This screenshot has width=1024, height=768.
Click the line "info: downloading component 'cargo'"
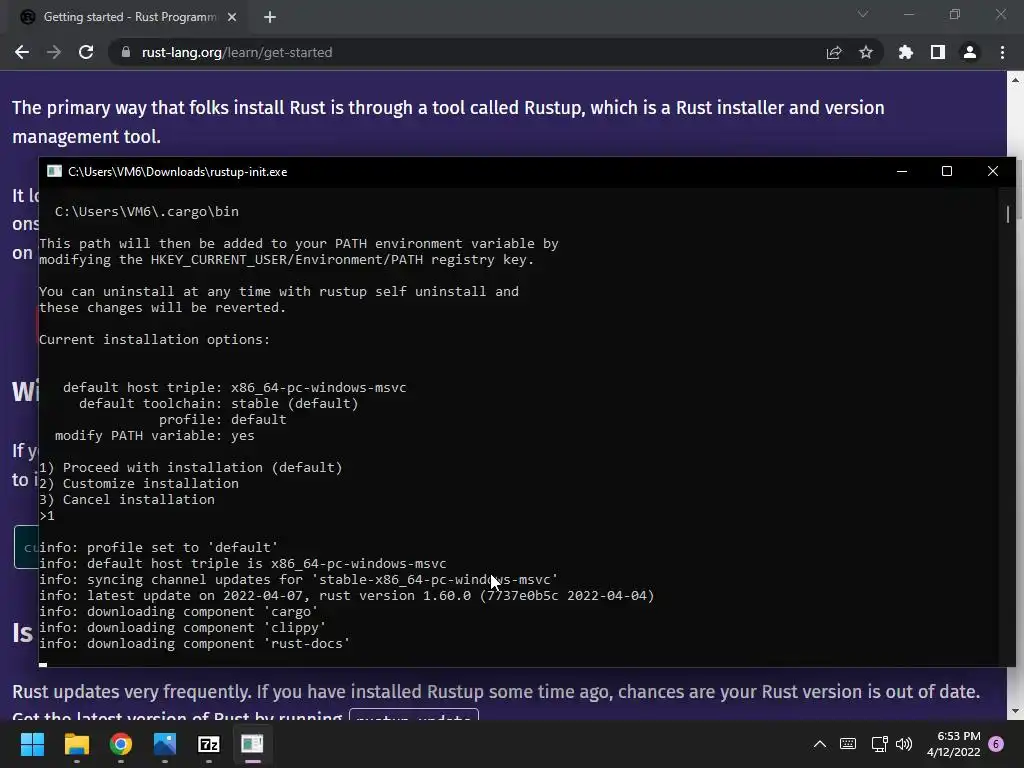(179, 612)
